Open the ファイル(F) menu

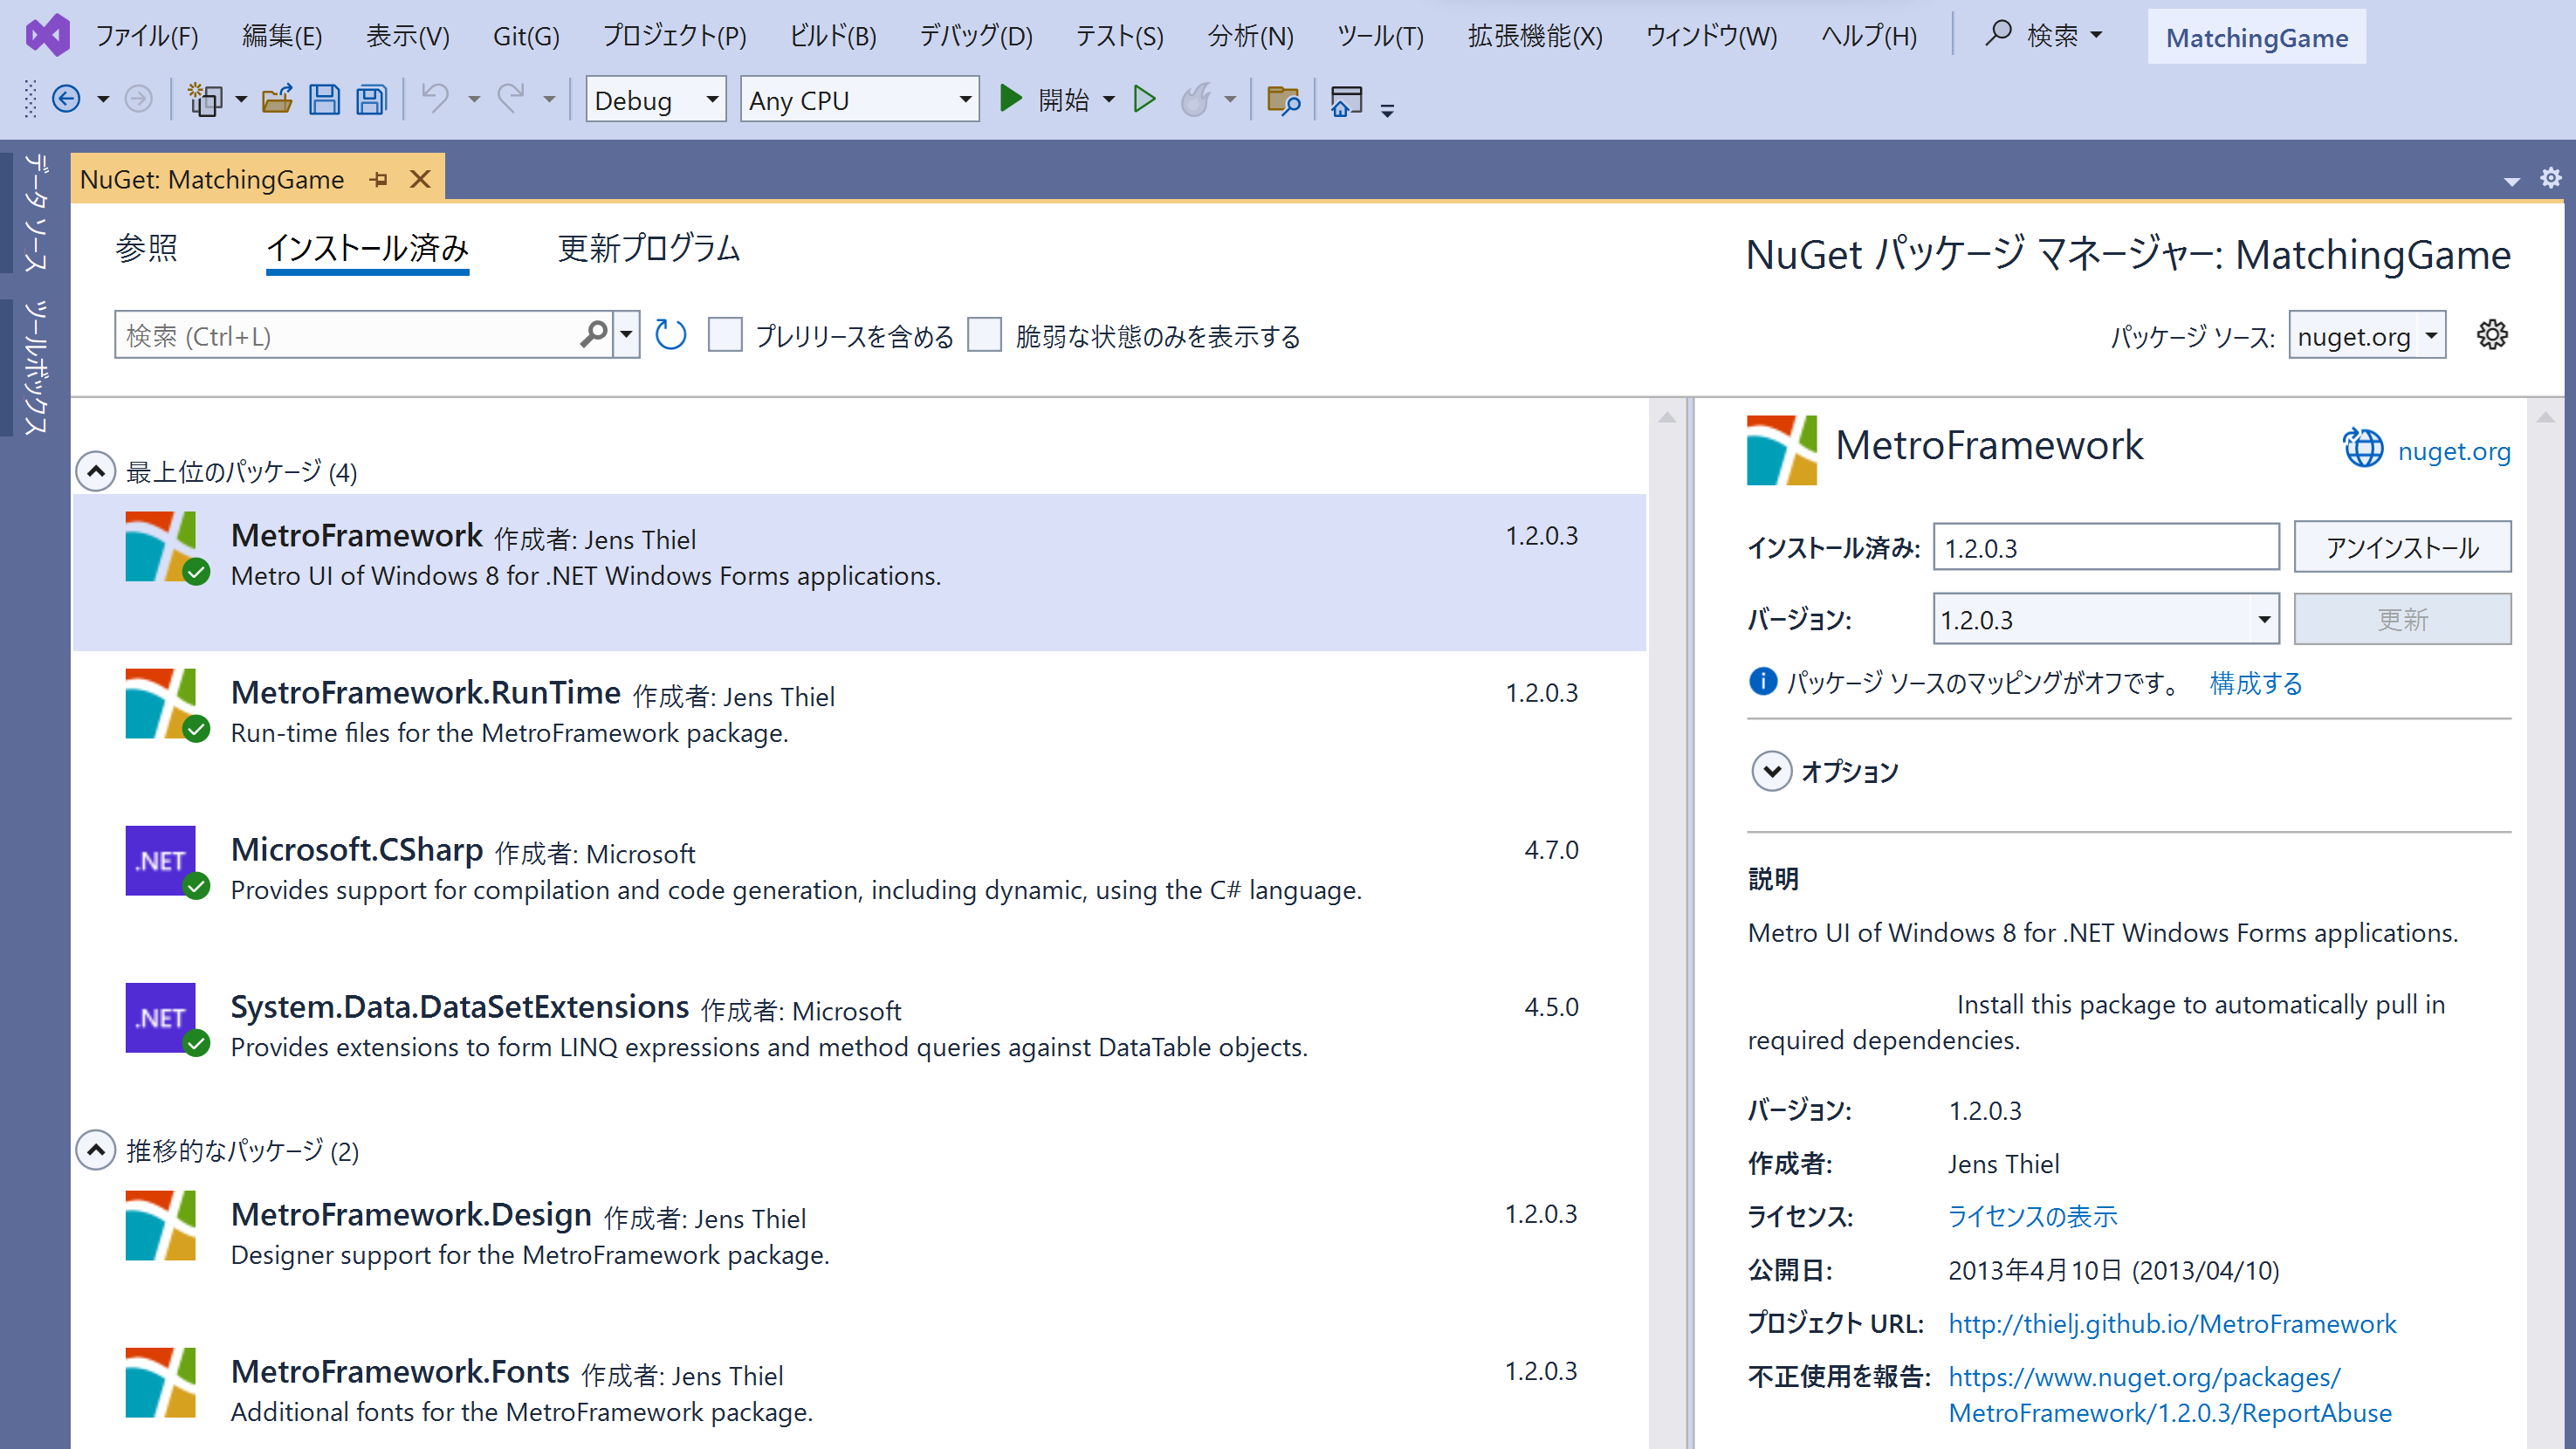pyautogui.click(x=146, y=37)
